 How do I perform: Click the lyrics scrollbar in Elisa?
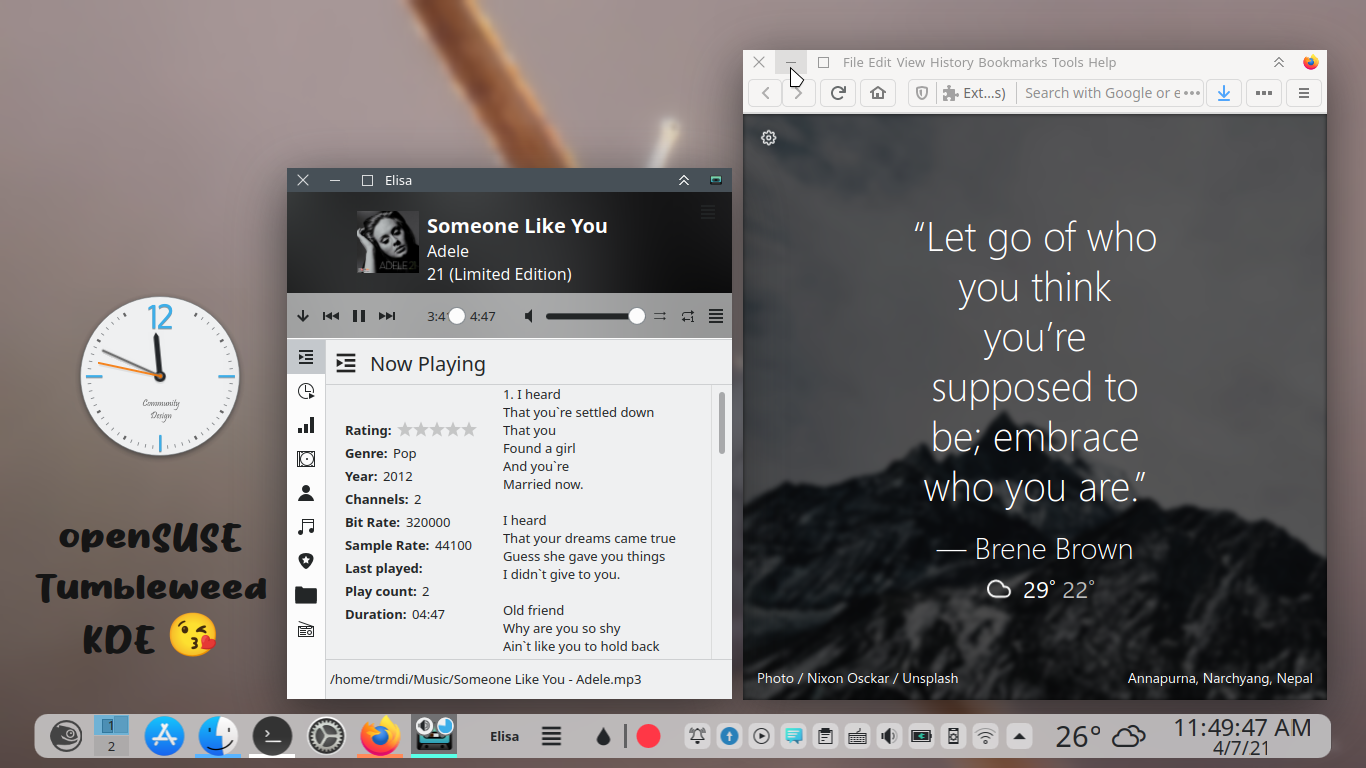click(x=722, y=422)
